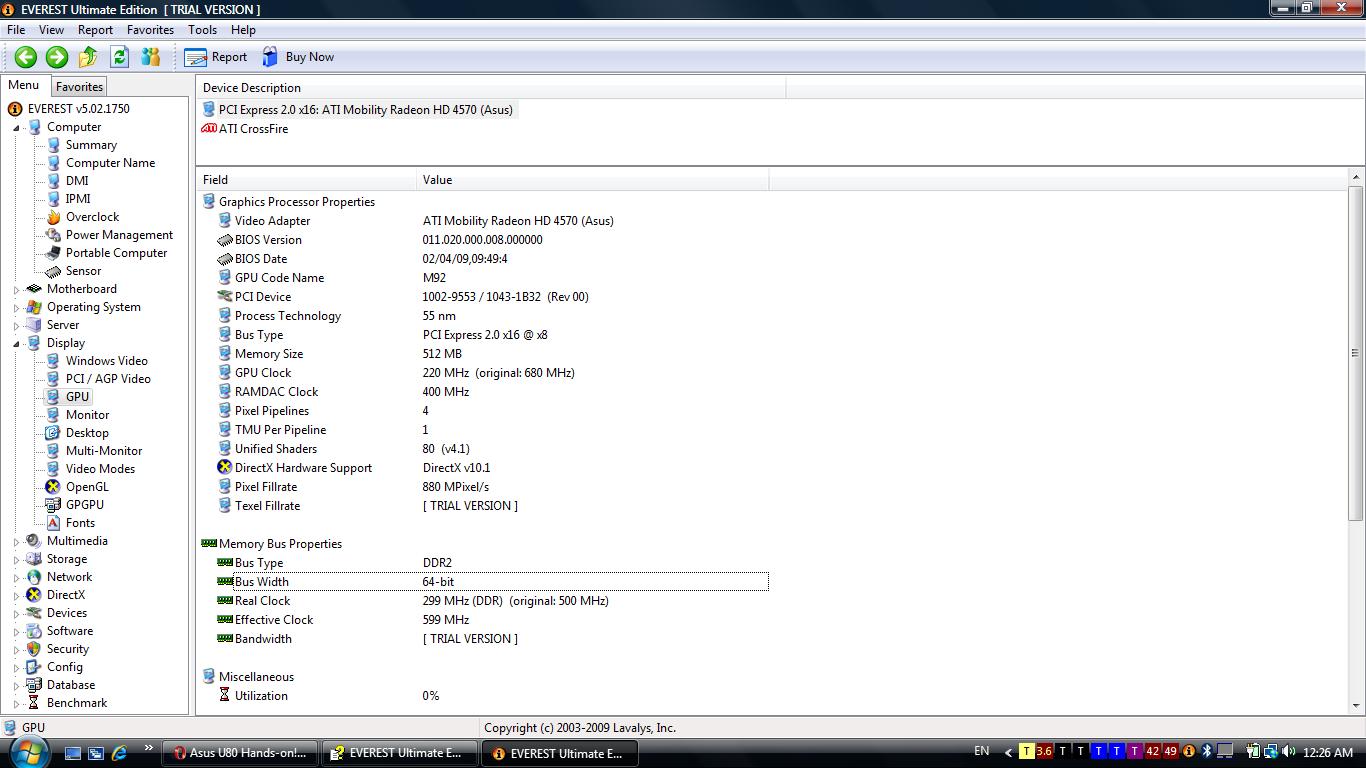The image size is (1366, 768).
Task: Select the ATI CrossFire device entry
Action: tap(253, 129)
